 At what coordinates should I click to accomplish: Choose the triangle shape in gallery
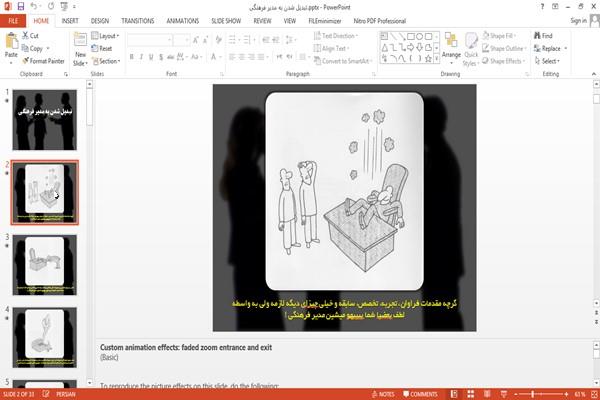(385, 47)
